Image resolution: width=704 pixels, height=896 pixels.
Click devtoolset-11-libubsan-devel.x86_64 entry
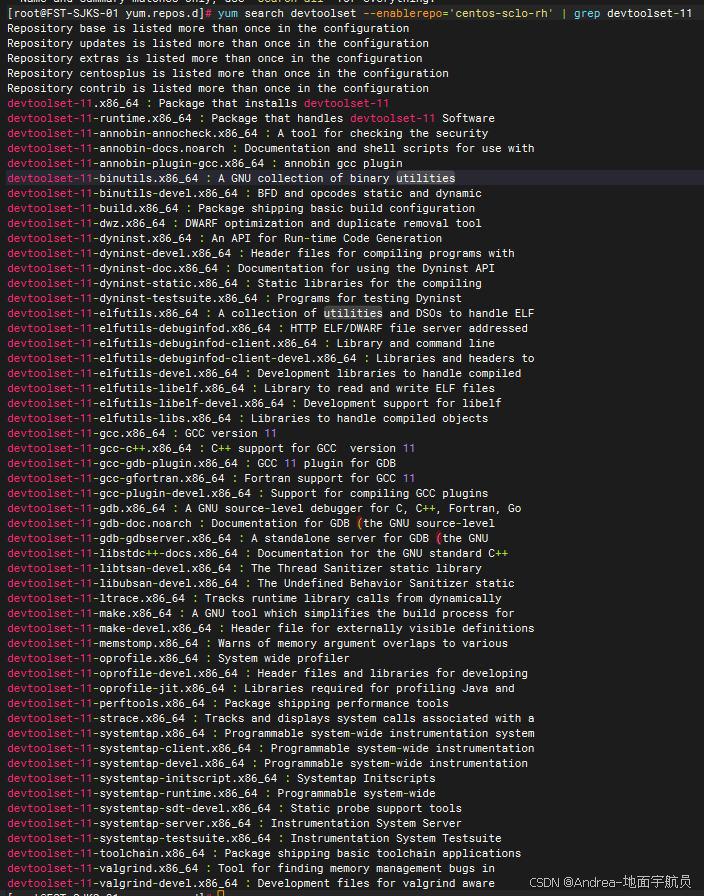click(261, 583)
